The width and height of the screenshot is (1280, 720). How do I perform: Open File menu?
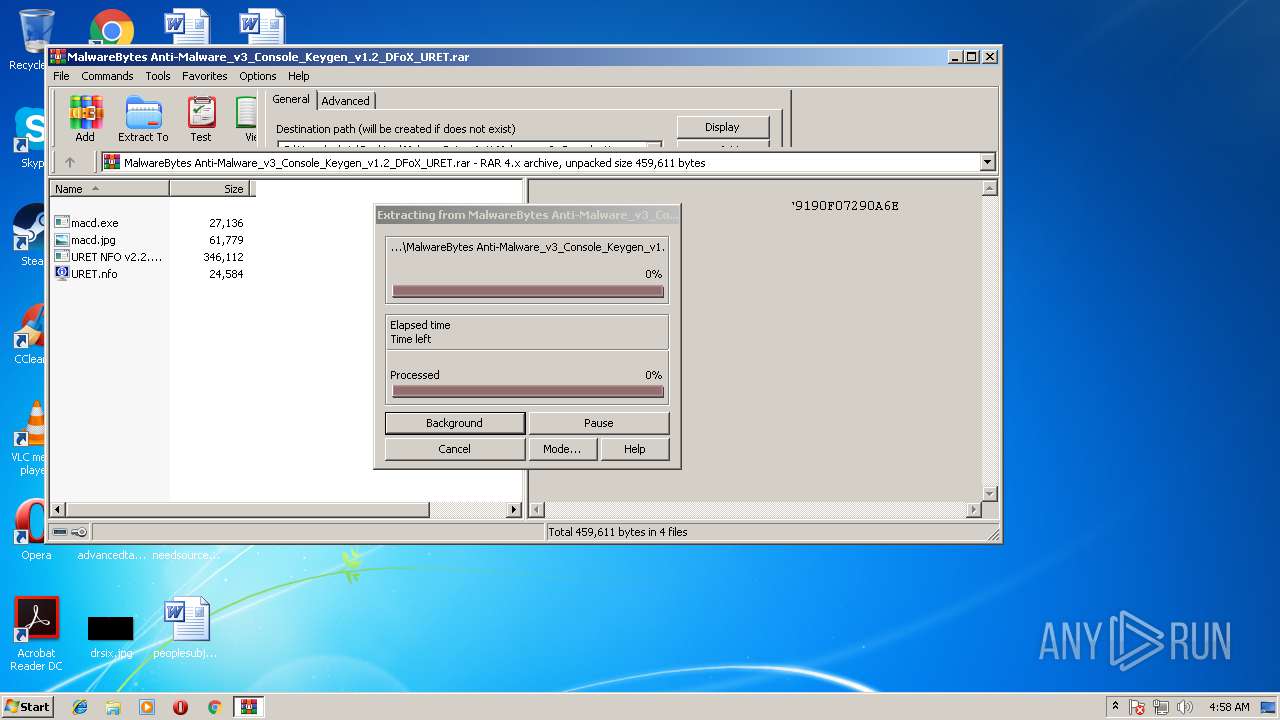point(61,76)
